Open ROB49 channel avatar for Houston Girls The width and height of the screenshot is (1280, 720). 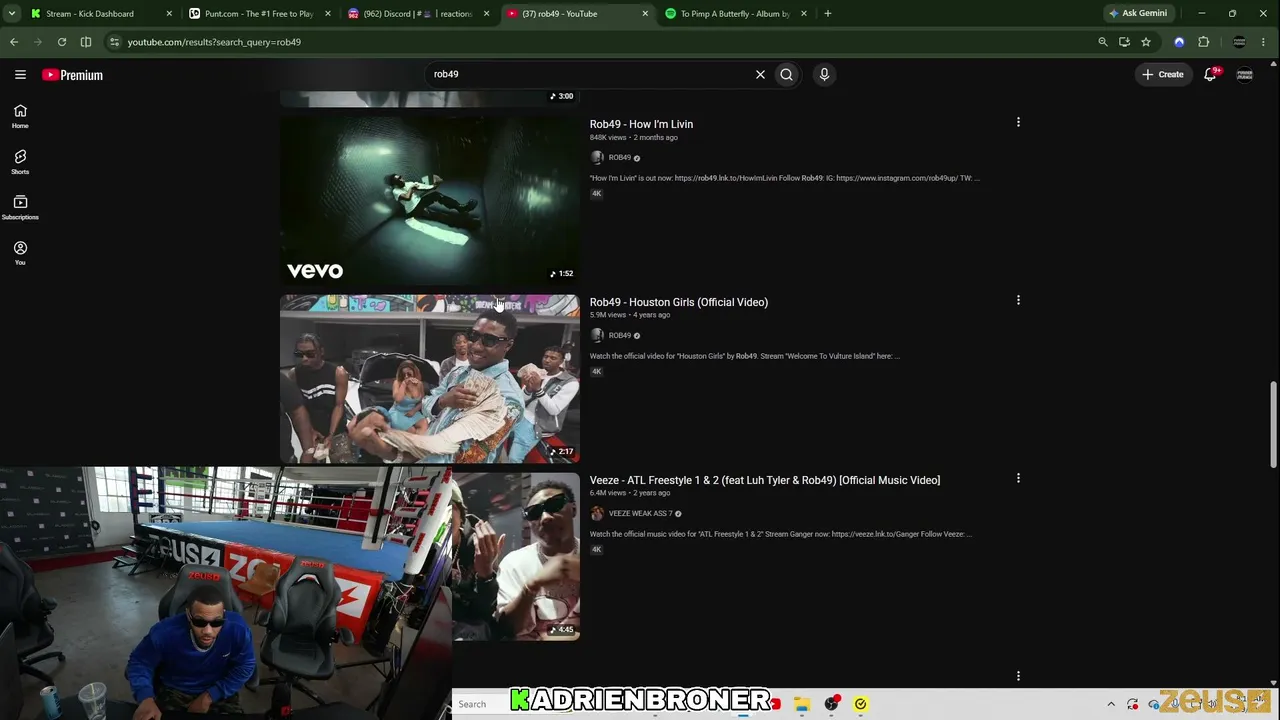[597, 336]
